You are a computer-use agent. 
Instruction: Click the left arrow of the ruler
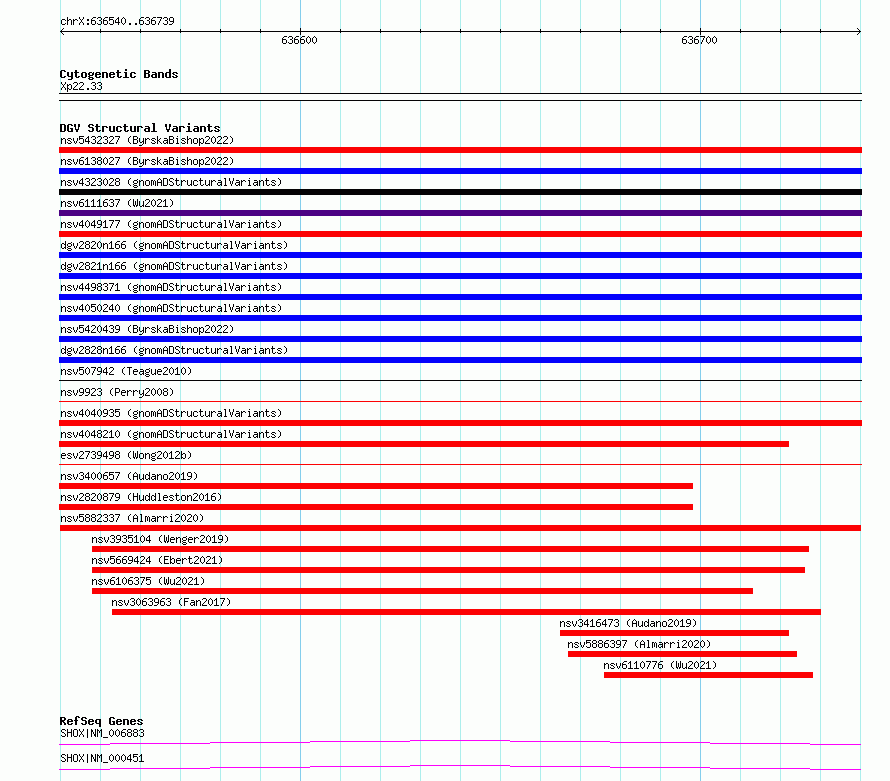click(62, 32)
